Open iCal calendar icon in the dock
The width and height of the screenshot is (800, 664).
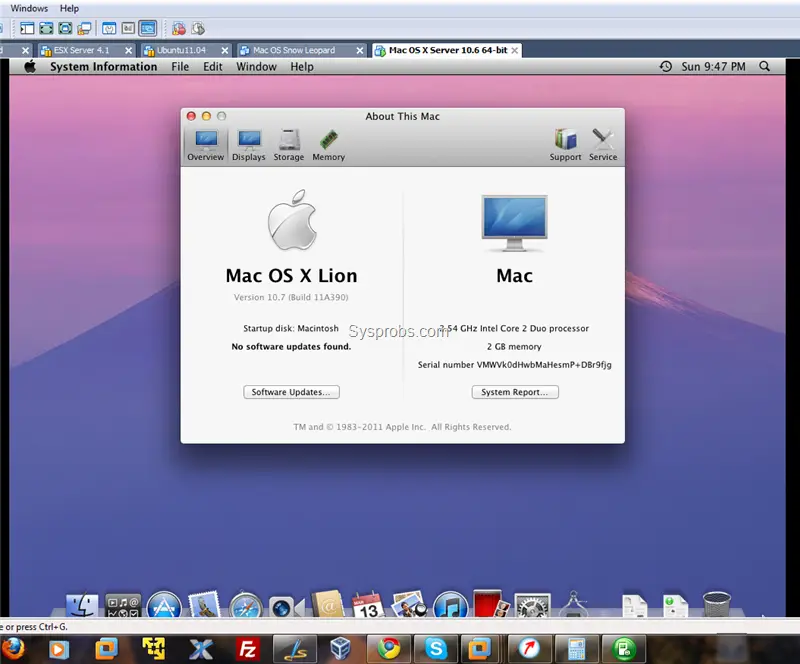368,605
